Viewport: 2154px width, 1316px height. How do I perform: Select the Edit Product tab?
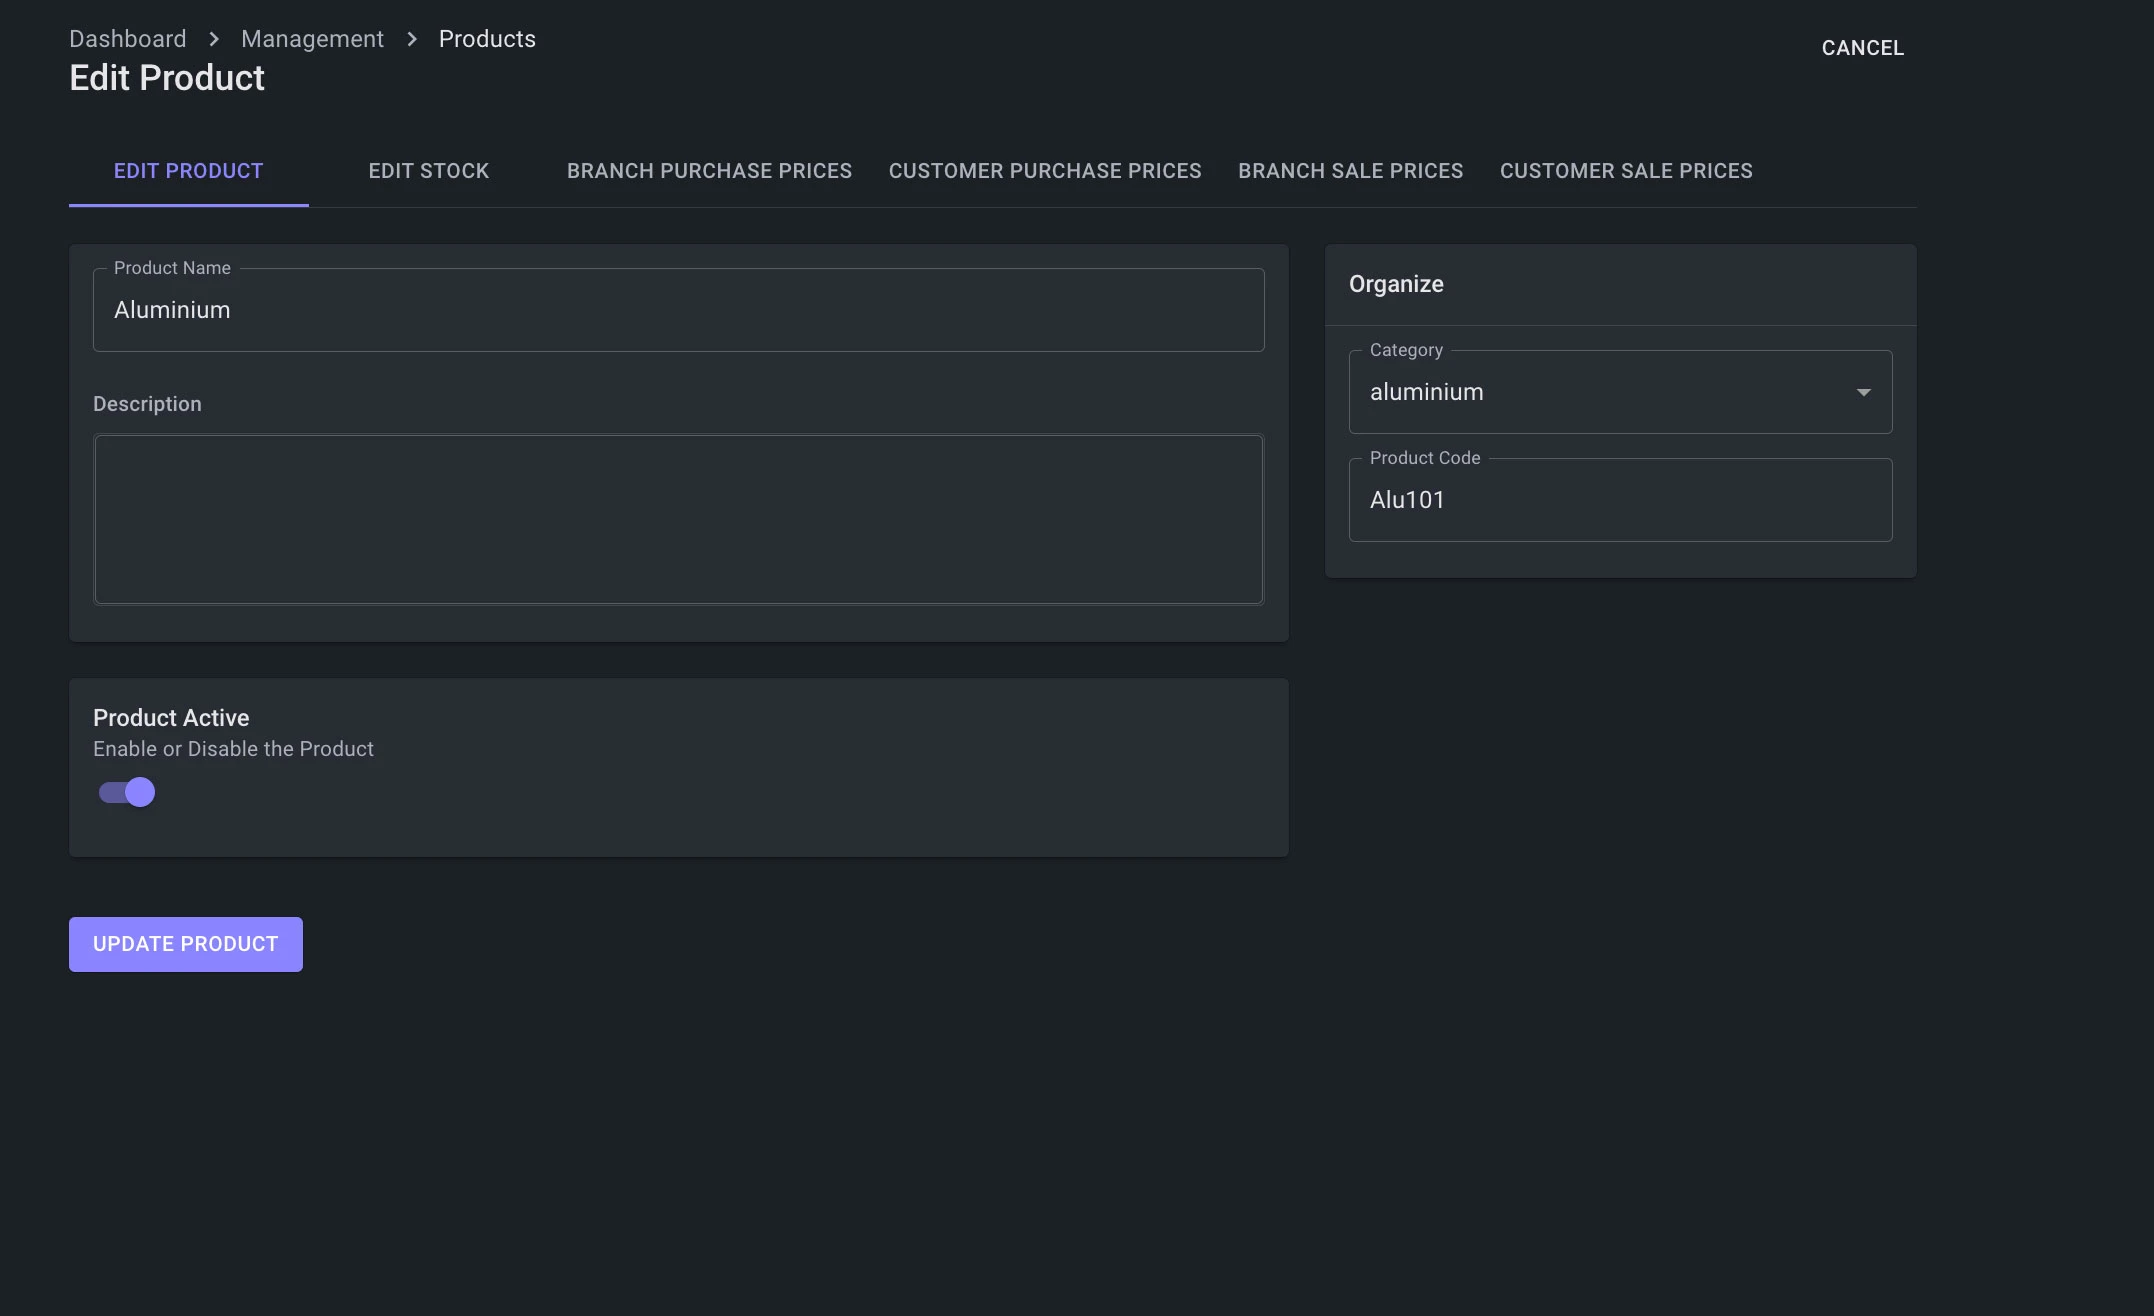[188, 171]
